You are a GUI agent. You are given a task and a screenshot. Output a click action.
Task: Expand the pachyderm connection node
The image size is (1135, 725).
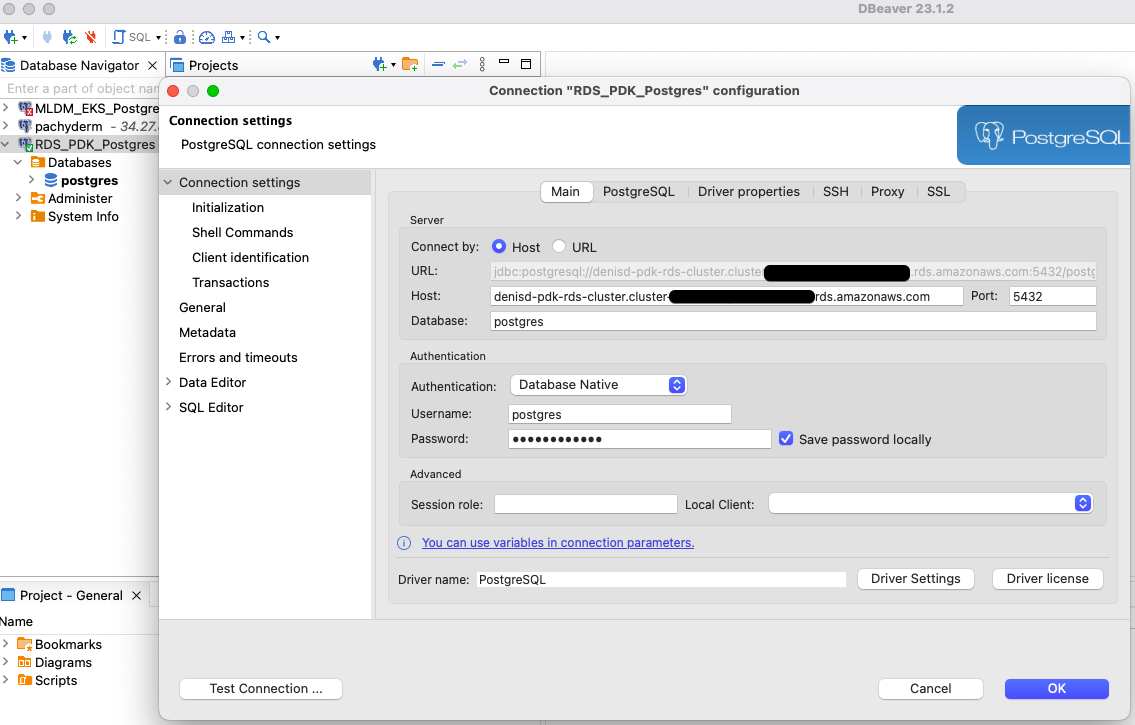(x=6, y=126)
